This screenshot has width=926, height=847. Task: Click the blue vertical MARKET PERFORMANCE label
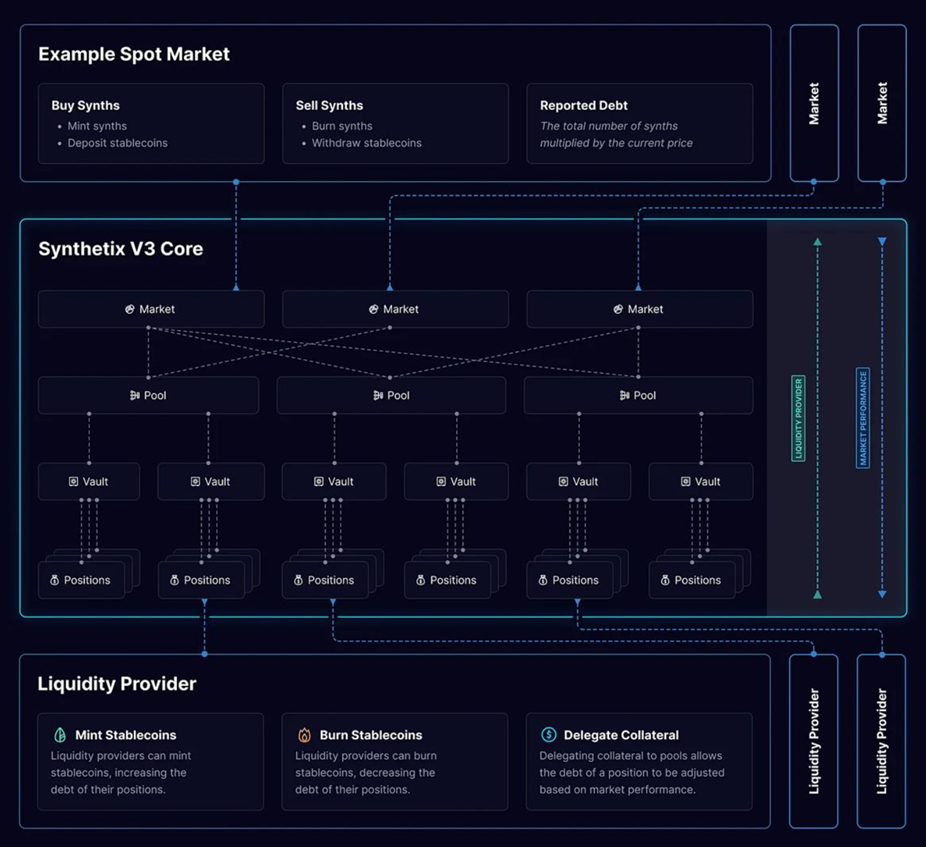coord(863,418)
